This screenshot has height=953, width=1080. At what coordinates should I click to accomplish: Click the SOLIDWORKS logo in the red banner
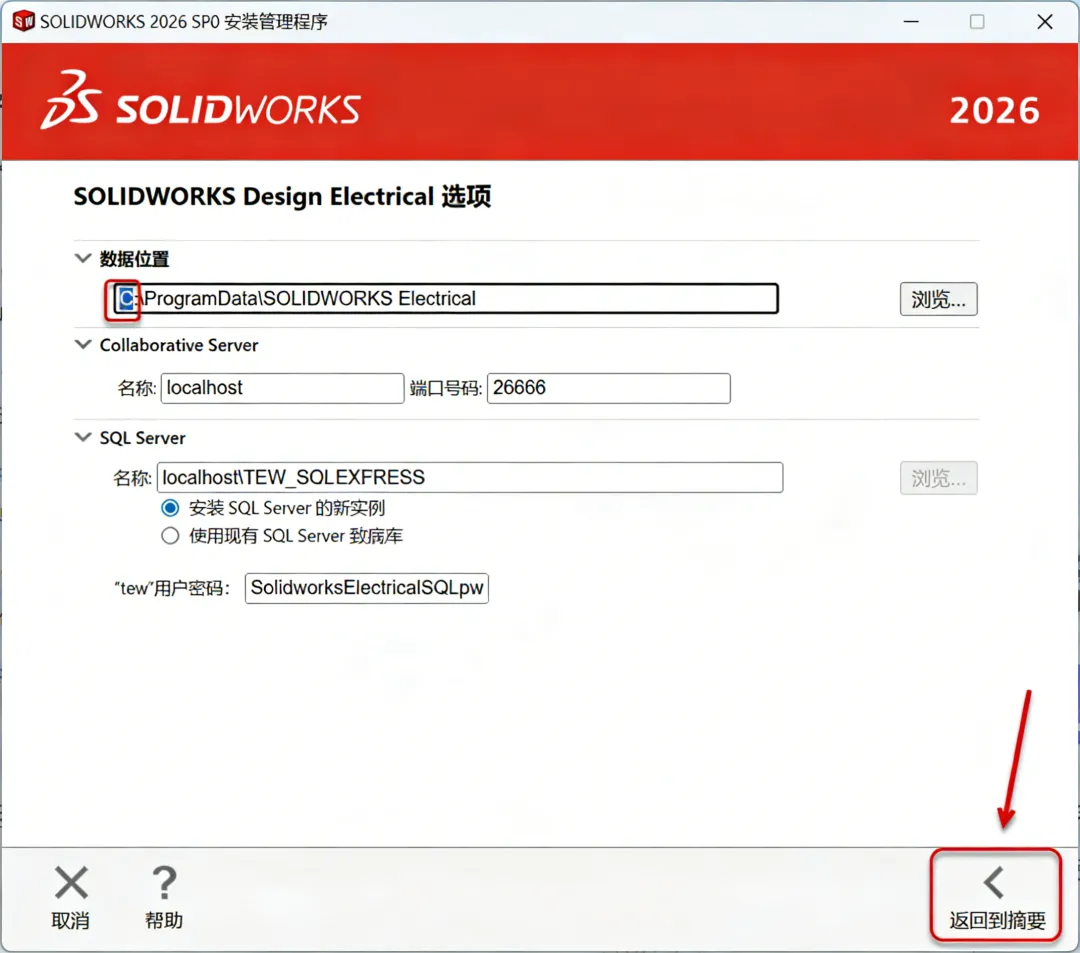pyautogui.click(x=200, y=101)
